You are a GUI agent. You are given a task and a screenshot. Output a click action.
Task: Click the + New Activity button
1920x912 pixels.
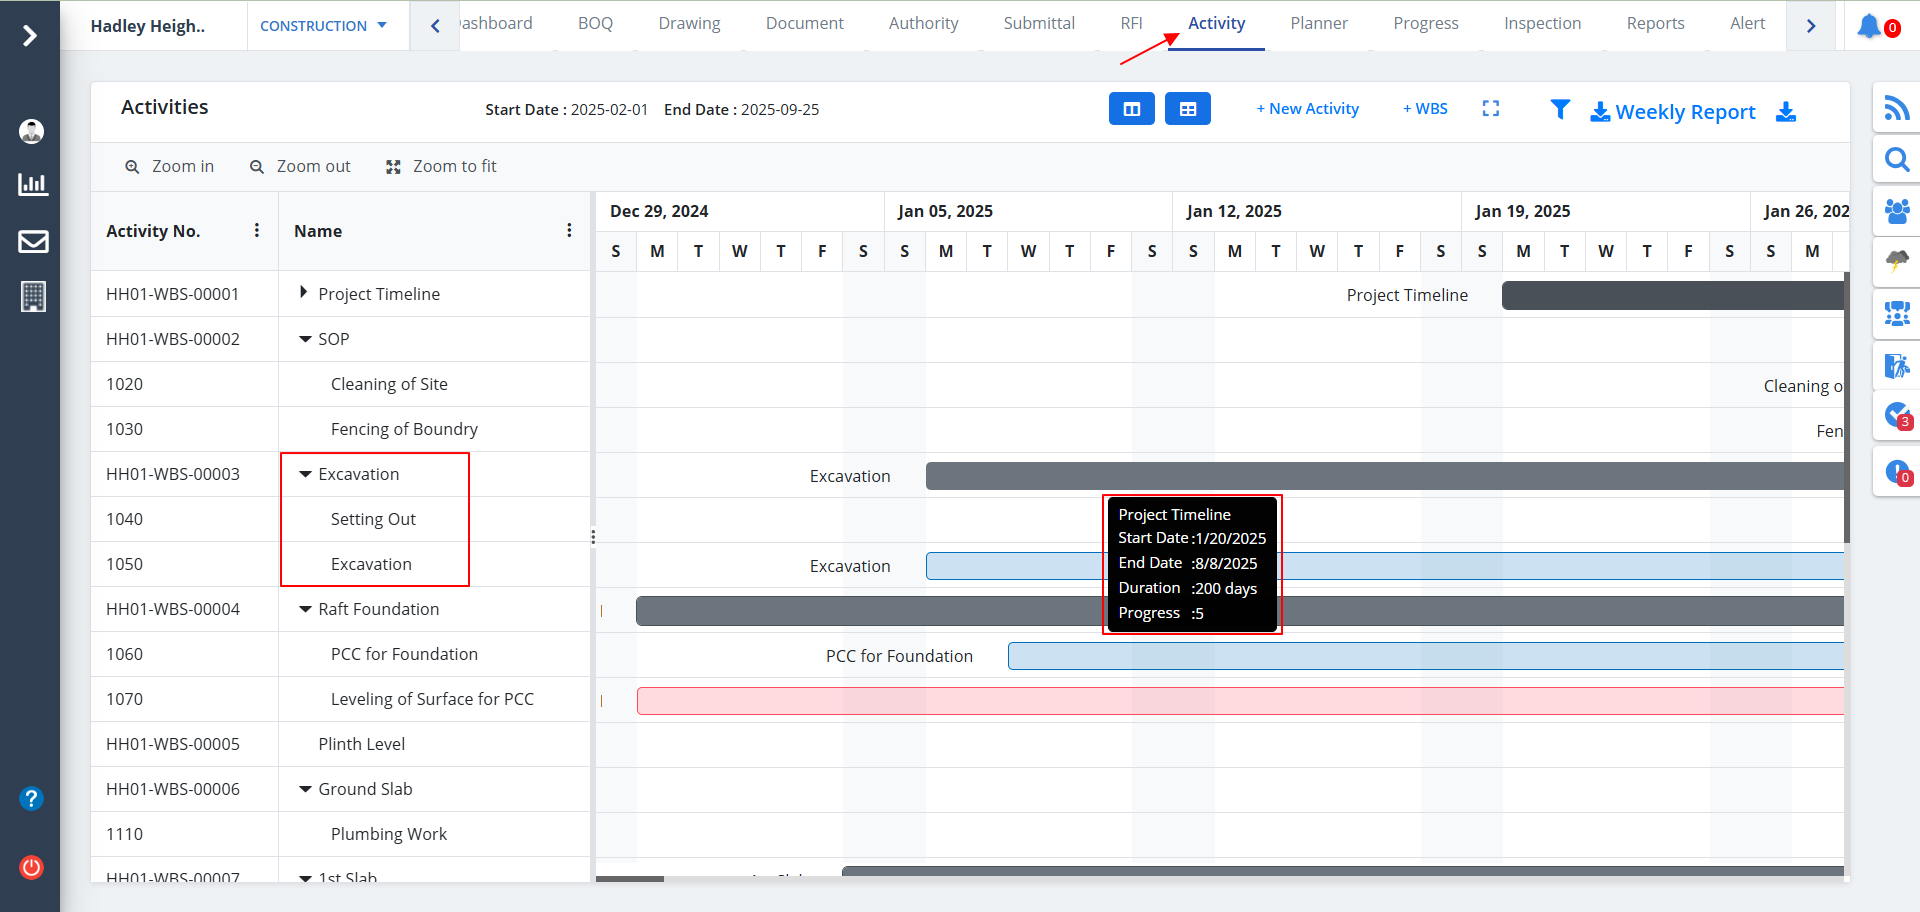pyautogui.click(x=1307, y=109)
